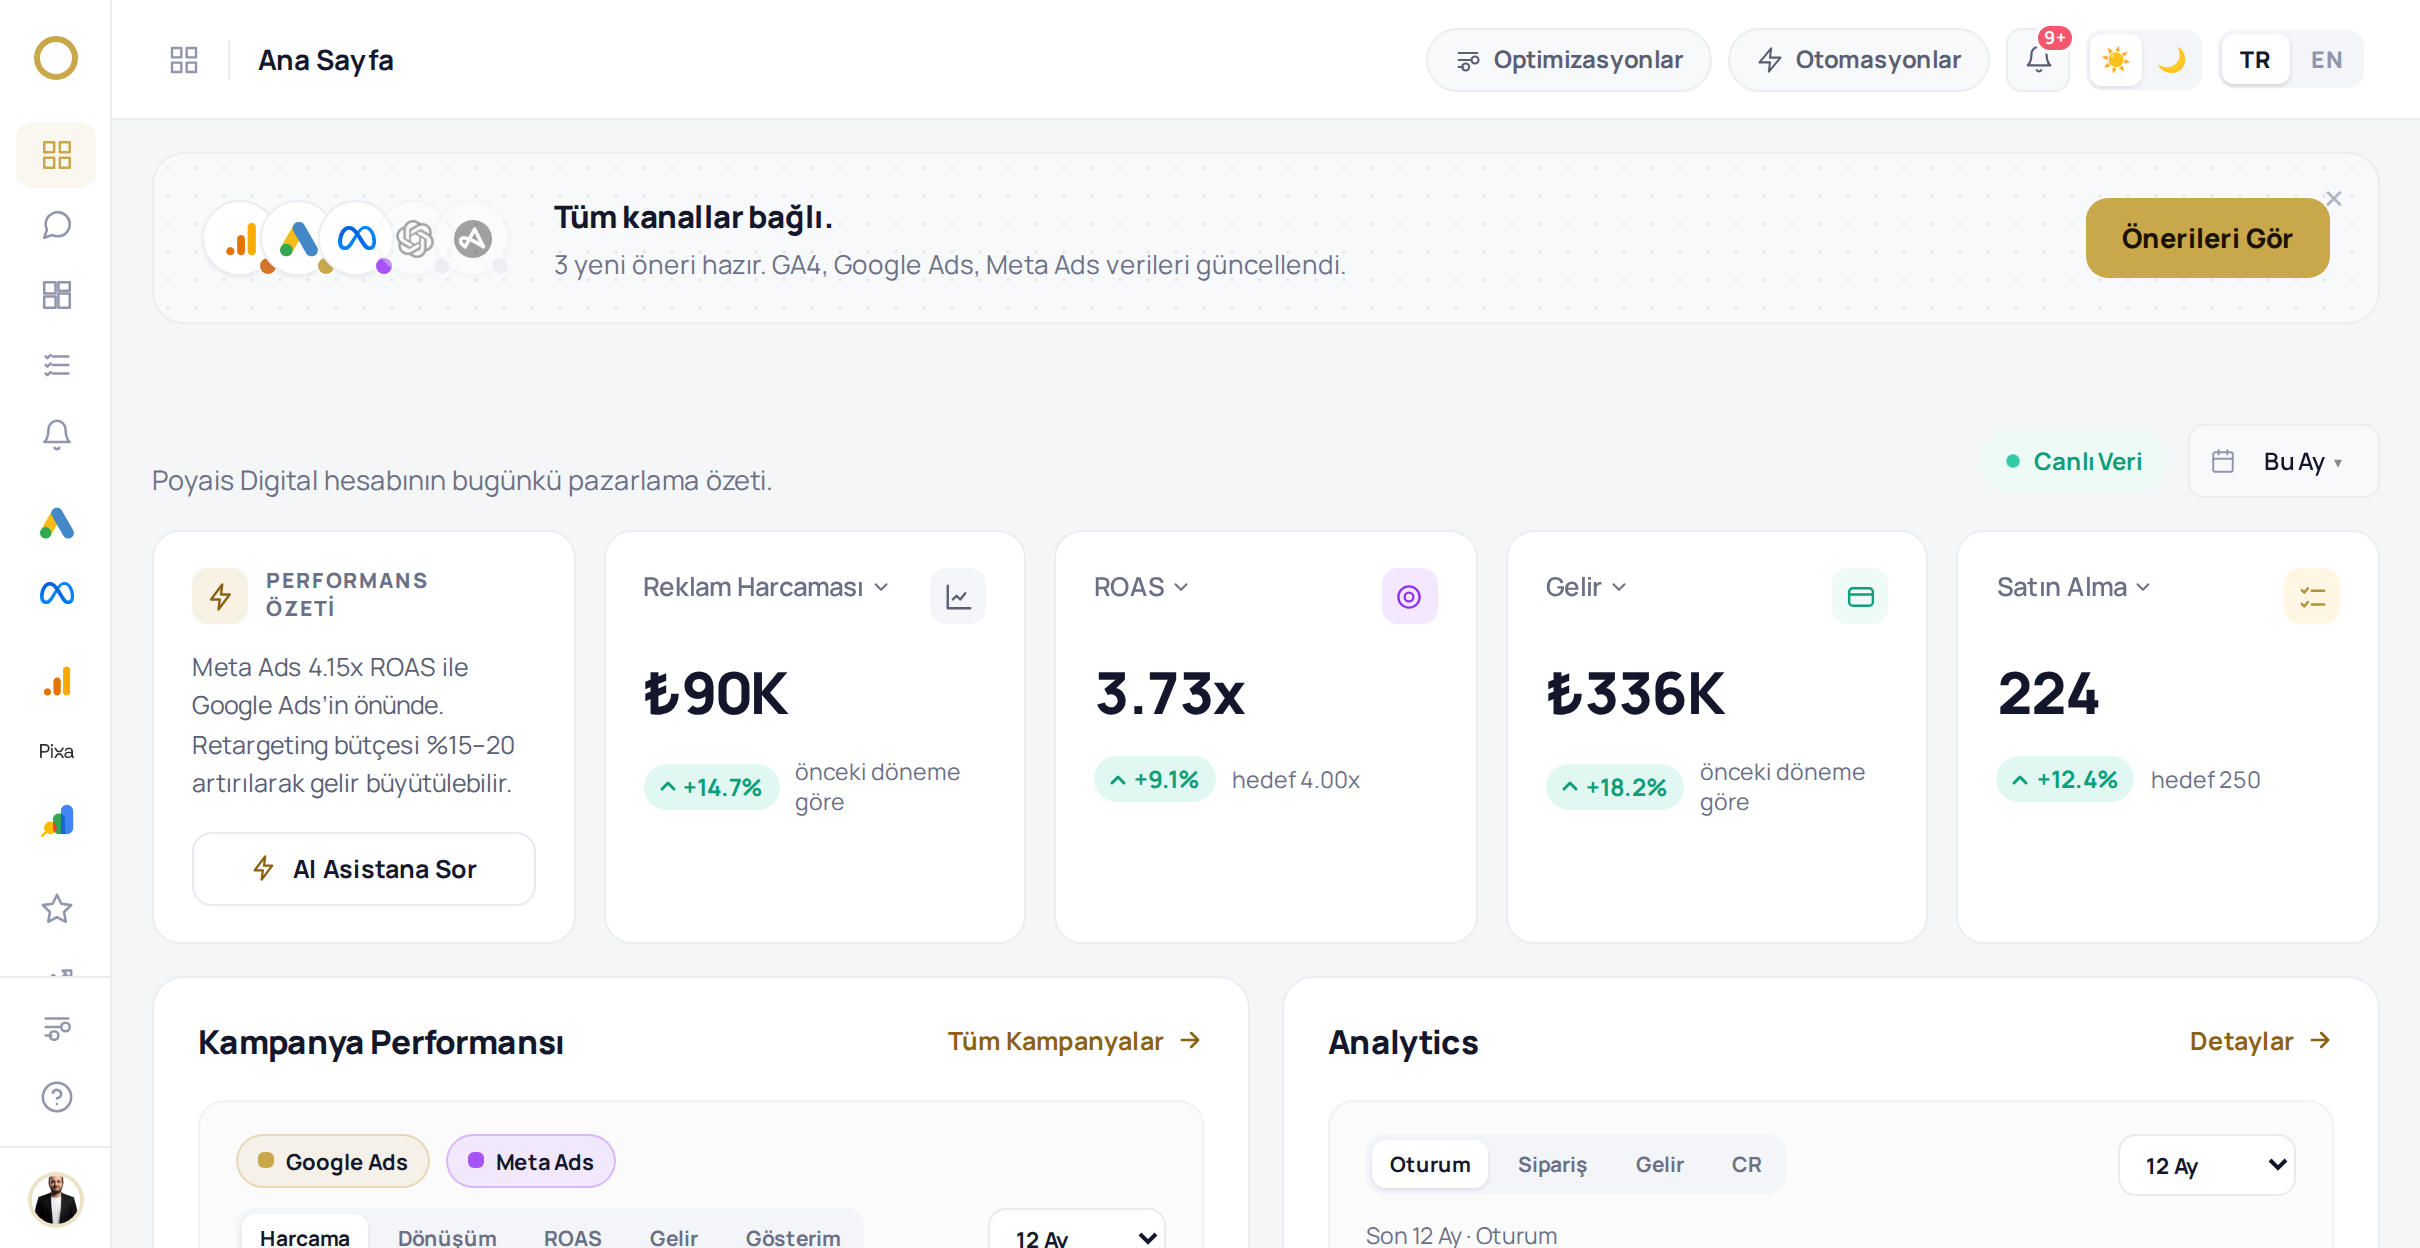Expand the Reklam Harcaması metric dropdown
Screen dimensions: 2420x1248
click(766, 587)
